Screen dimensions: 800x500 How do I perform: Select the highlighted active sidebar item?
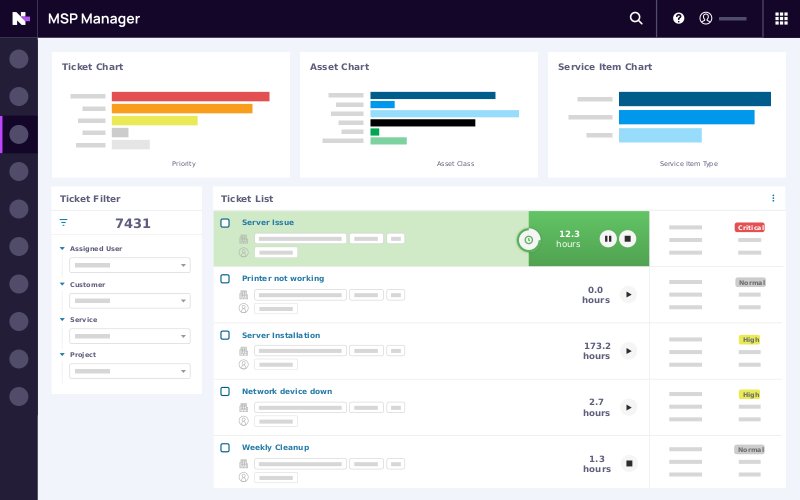click(x=19, y=135)
